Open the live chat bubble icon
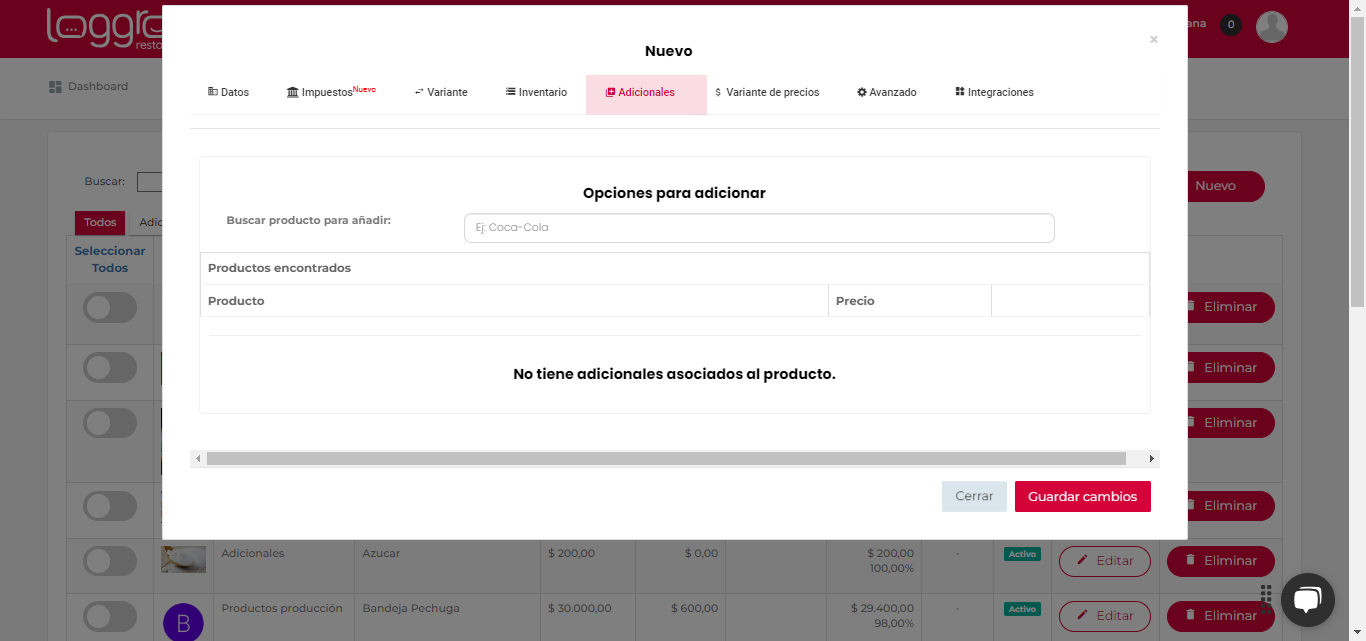The width and height of the screenshot is (1366, 641). (1307, 599)
